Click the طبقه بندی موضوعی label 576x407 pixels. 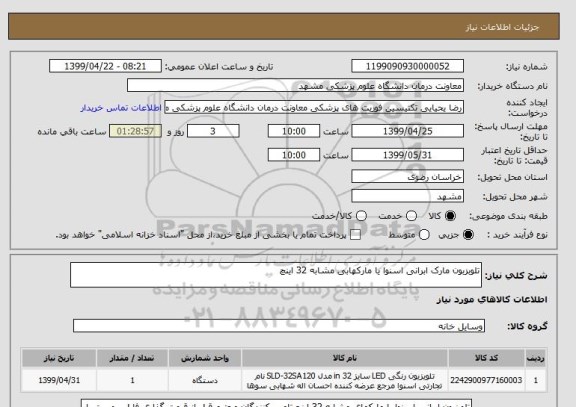[x=508, y=216]
